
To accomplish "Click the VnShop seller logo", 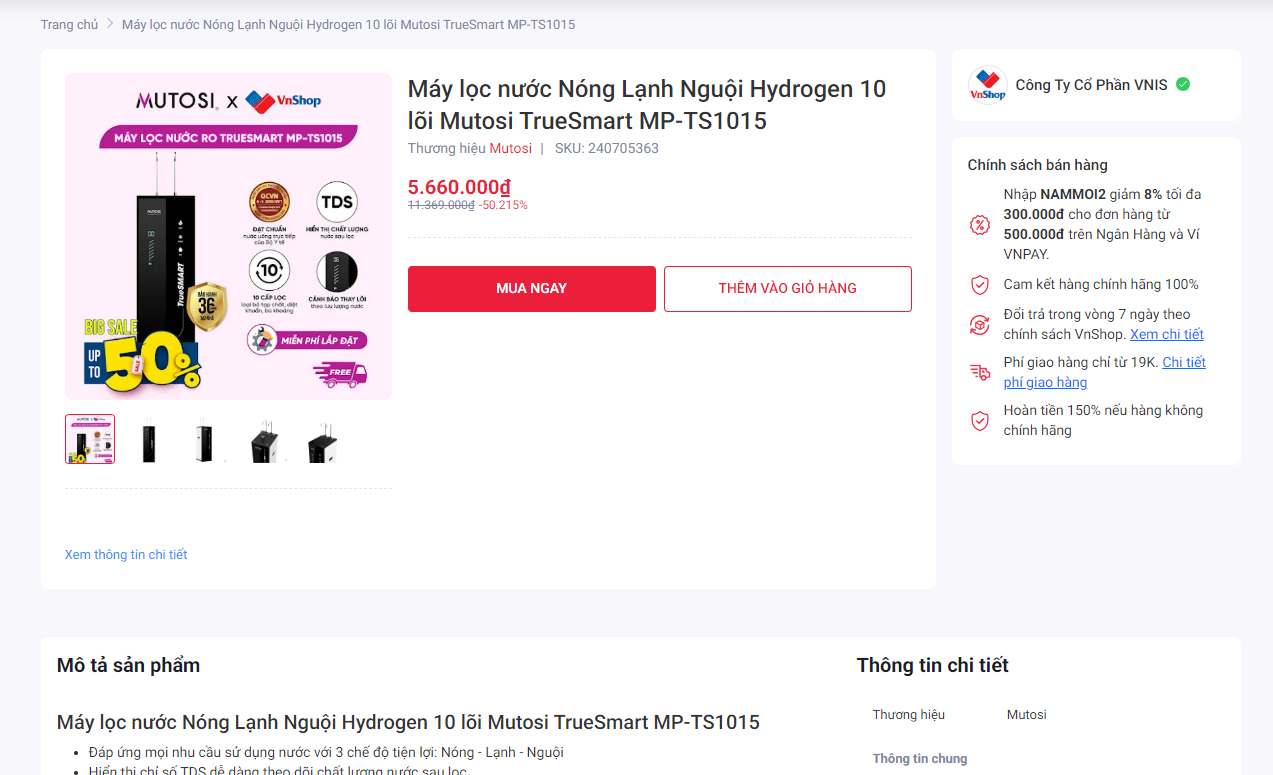I will click(987, 85).
